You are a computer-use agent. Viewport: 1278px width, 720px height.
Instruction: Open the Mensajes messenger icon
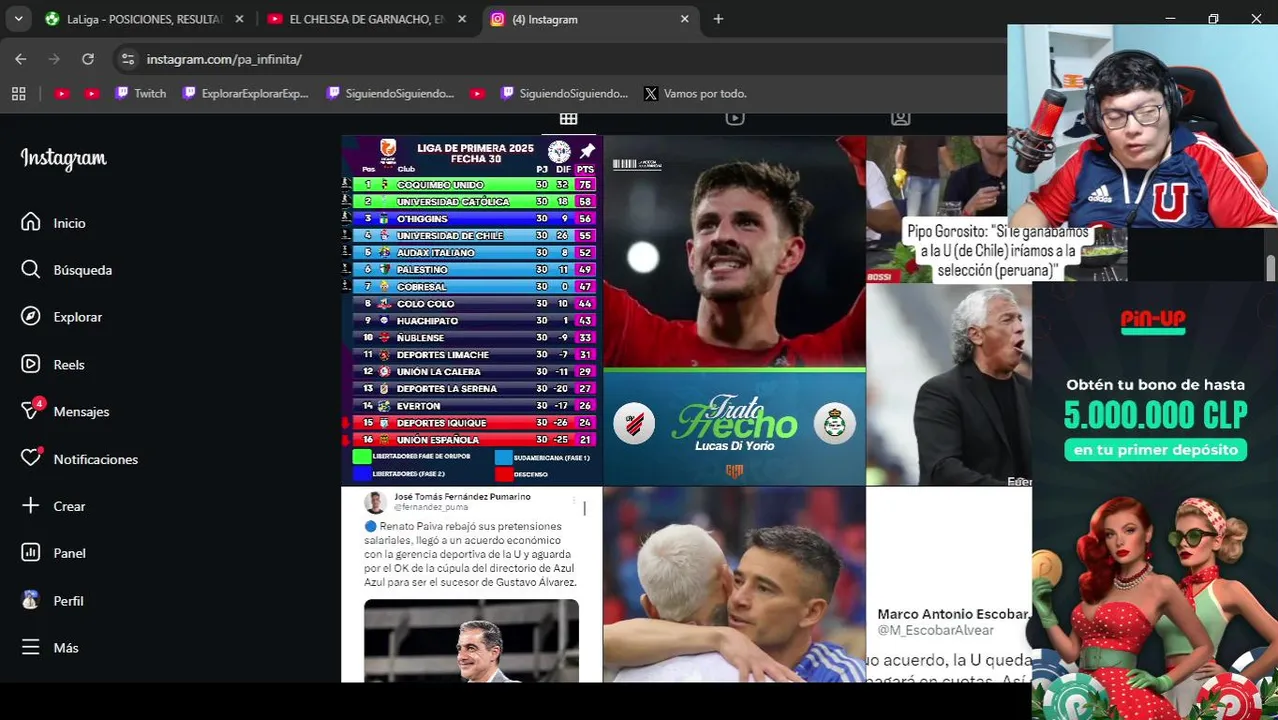(x=31, y=411)
